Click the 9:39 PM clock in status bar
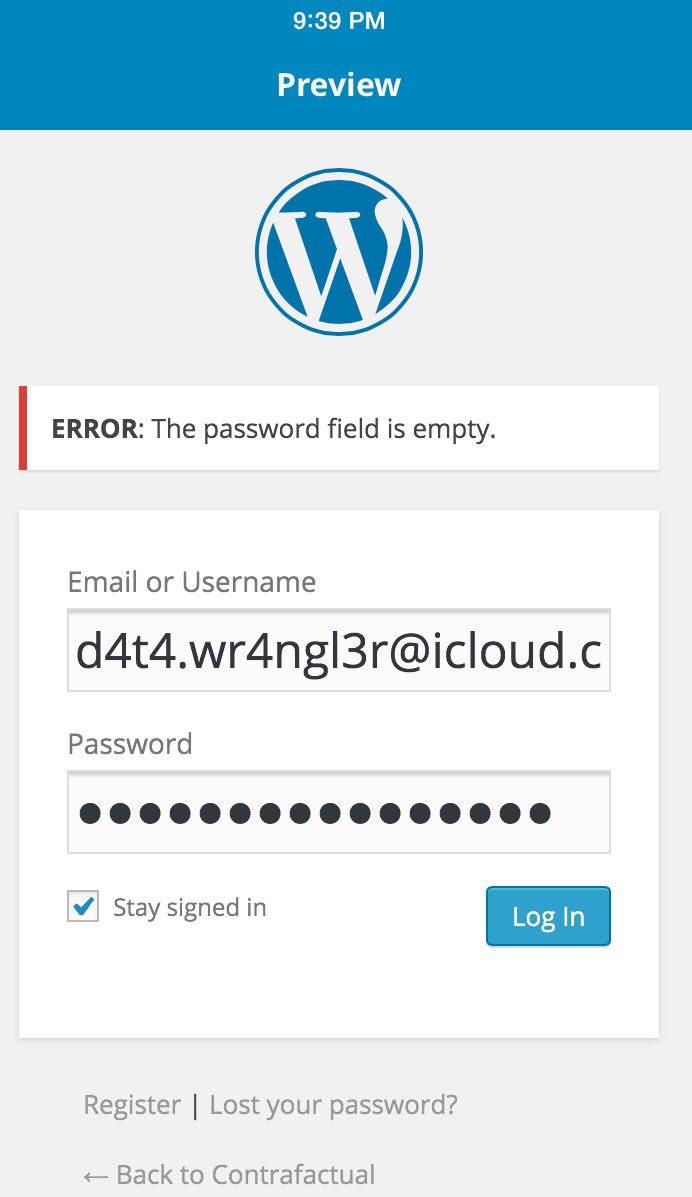692x1197 pixels. [339, 21]
